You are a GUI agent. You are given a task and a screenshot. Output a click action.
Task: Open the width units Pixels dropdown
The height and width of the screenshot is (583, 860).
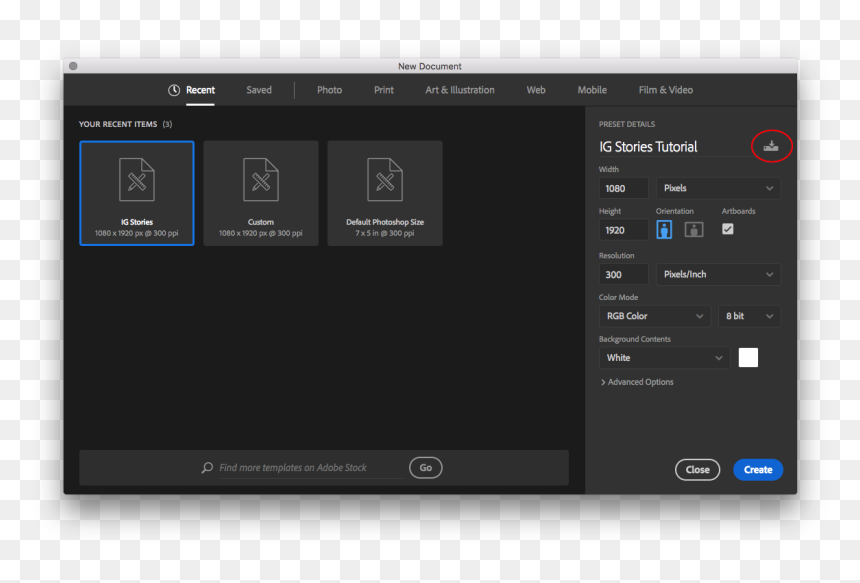point(718,188)
